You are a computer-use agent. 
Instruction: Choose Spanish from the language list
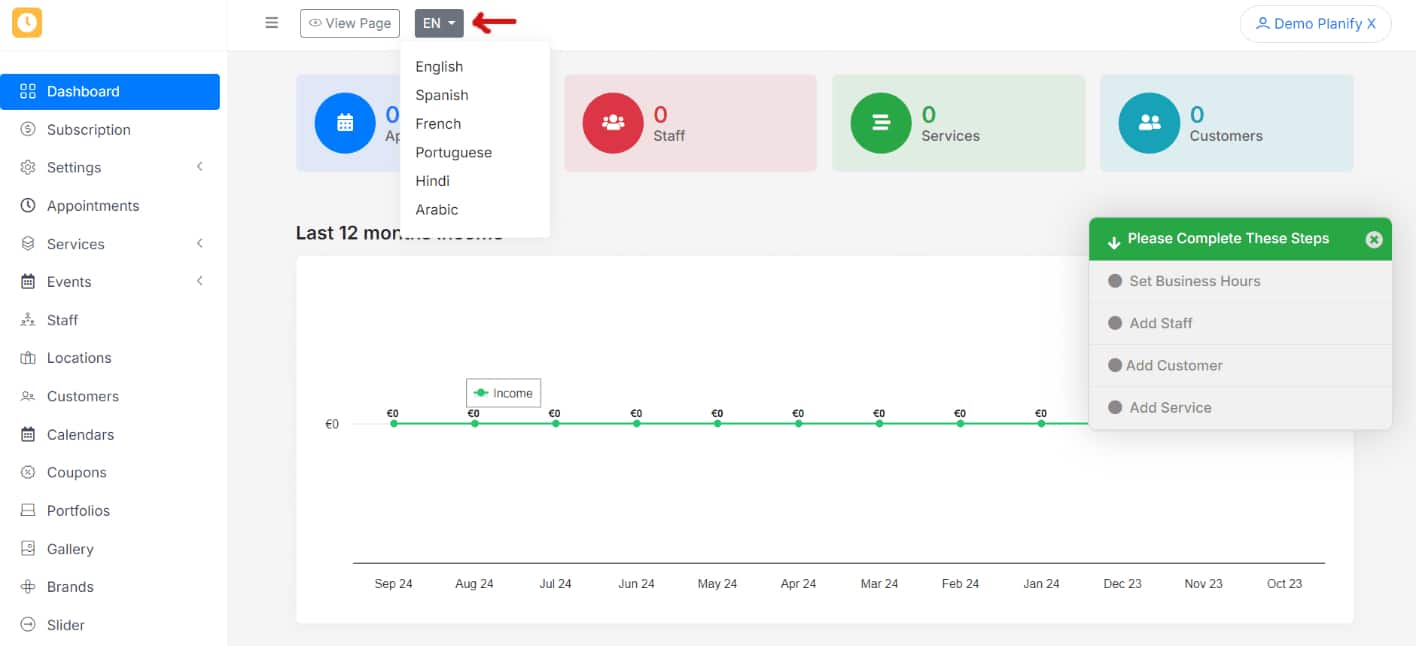pyautogui.click(x=442, y=95)
